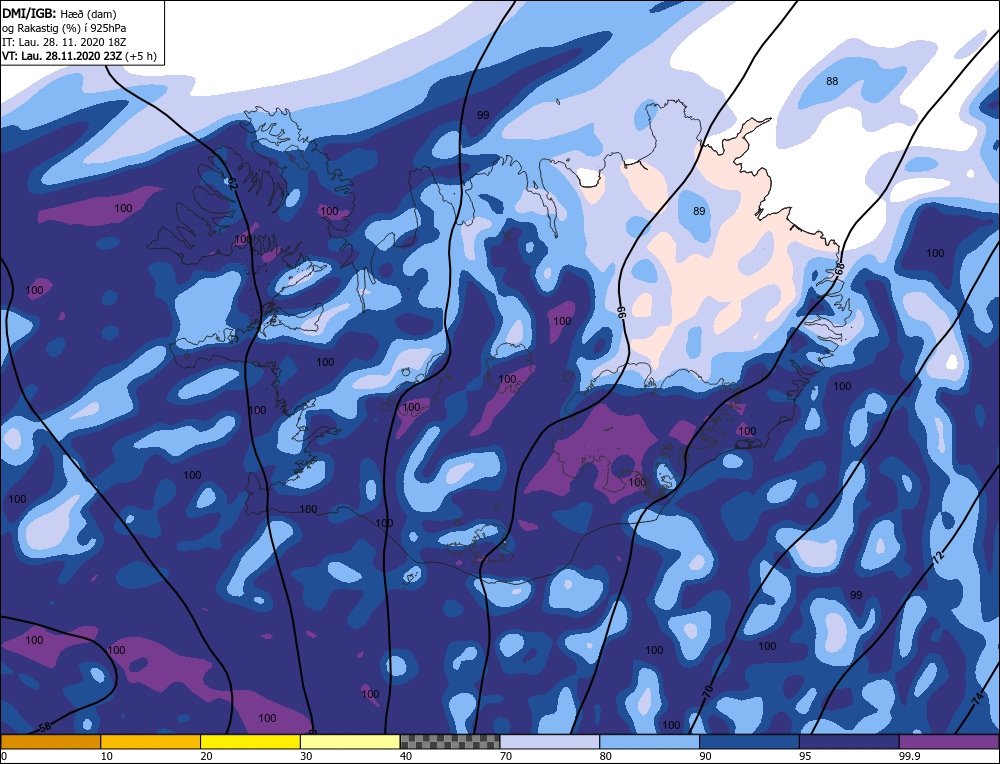Click the lavender 70–80 legend swatch
Image resolution: width=1000 pixels, height=764 pixels.
coord(550,742)
